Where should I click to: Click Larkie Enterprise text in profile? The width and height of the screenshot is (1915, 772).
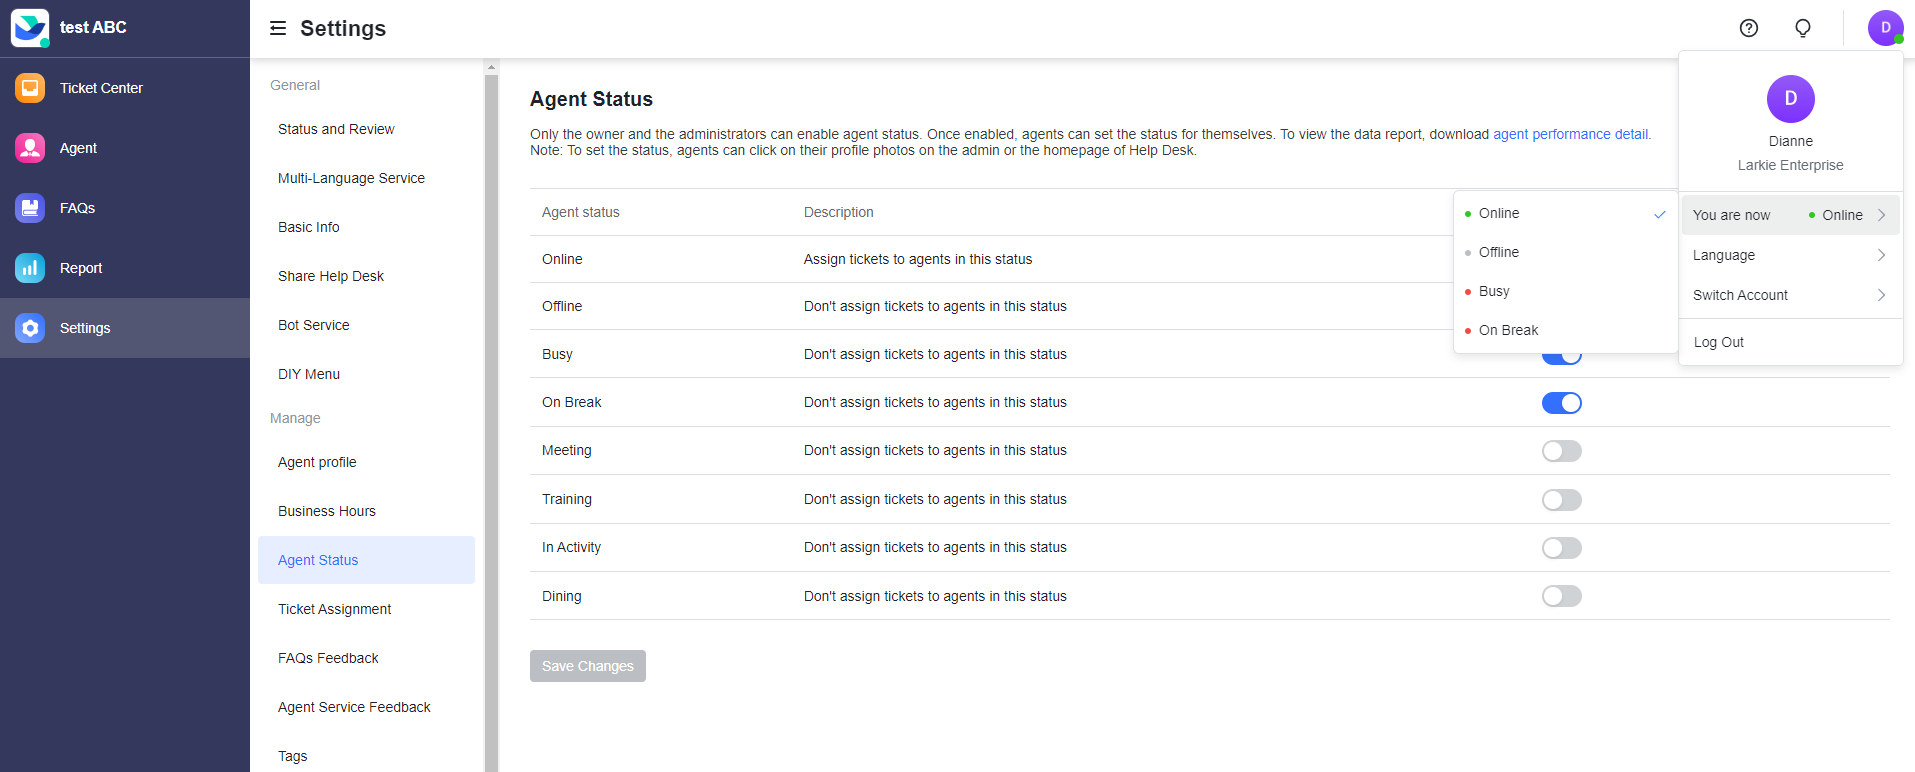[1791, 165]
